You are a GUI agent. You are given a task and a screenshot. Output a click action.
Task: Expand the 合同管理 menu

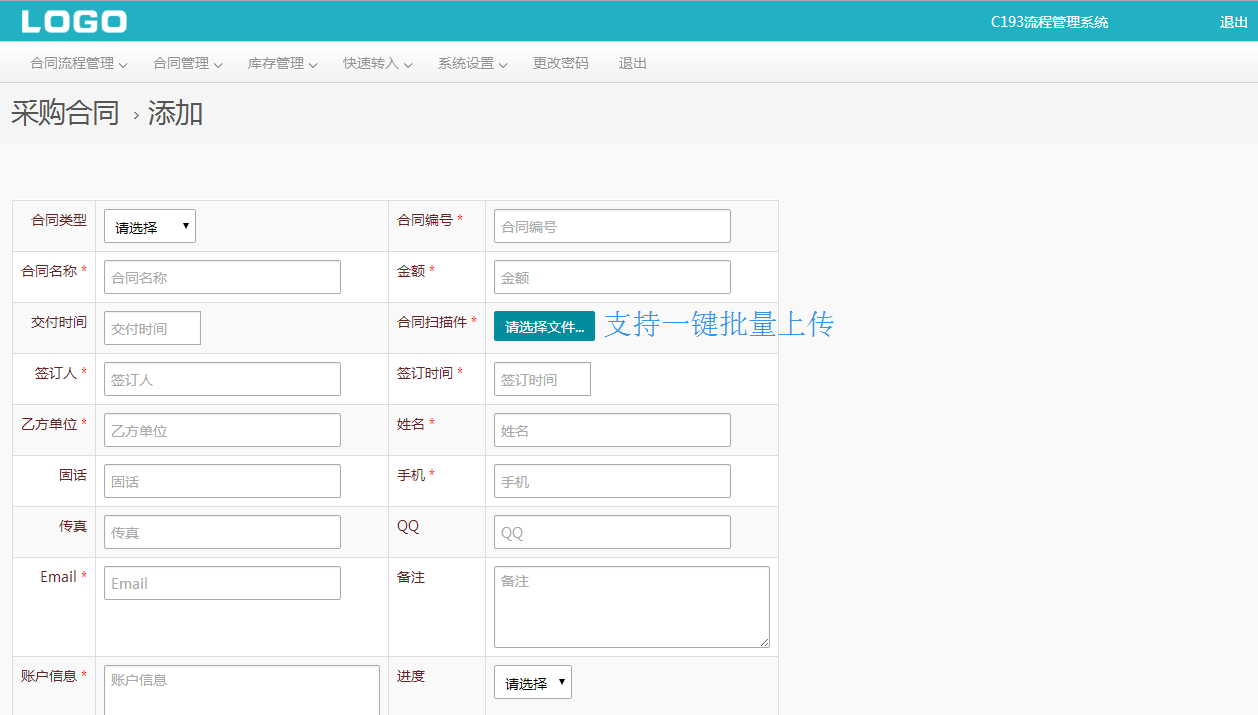coord(187,63)
